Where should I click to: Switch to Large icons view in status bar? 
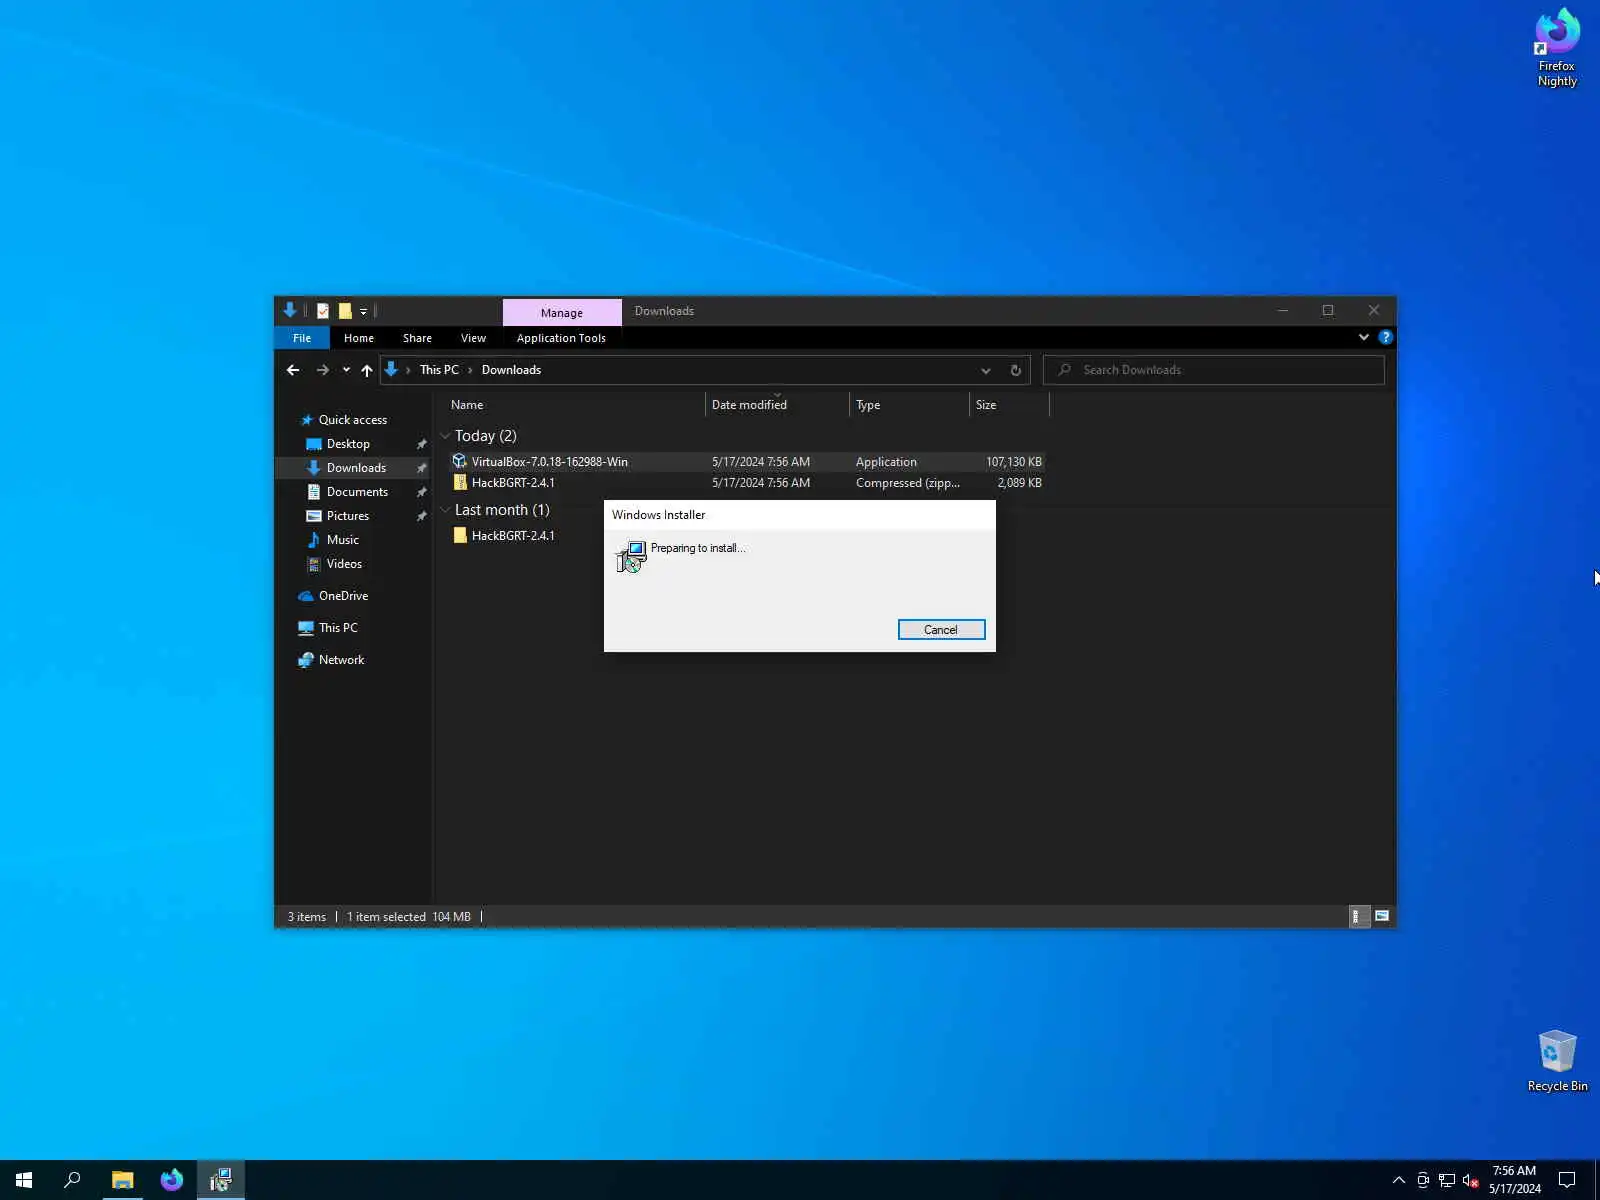pos(1382,916)
